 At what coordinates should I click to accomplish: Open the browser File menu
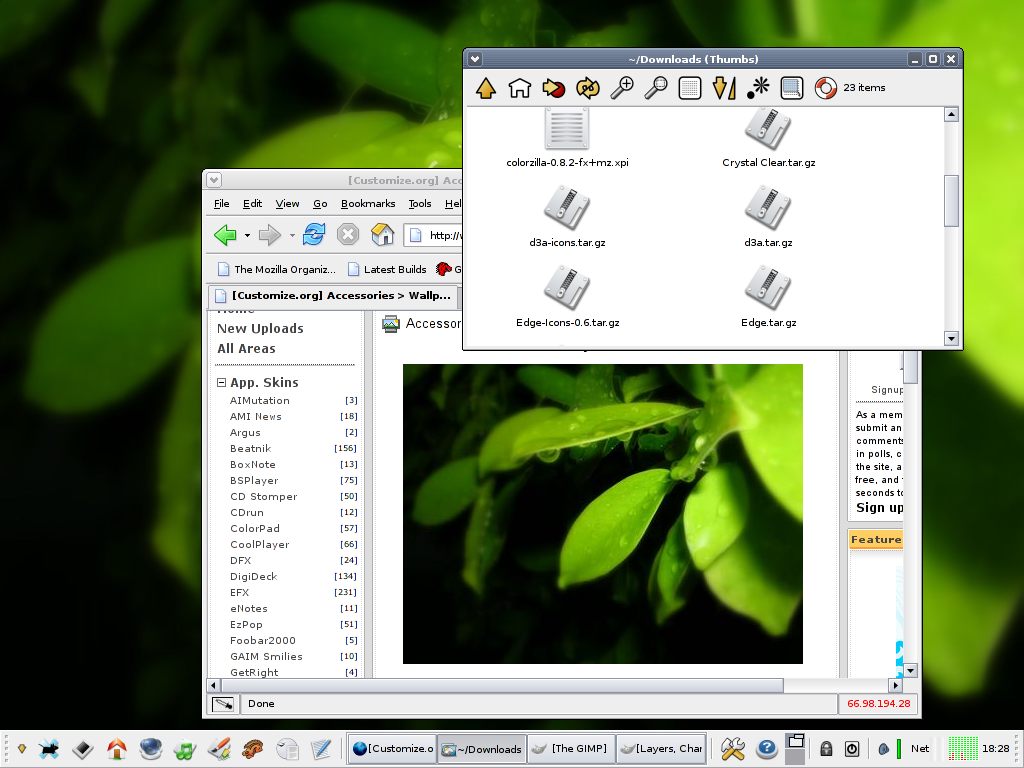coord(221,204)
